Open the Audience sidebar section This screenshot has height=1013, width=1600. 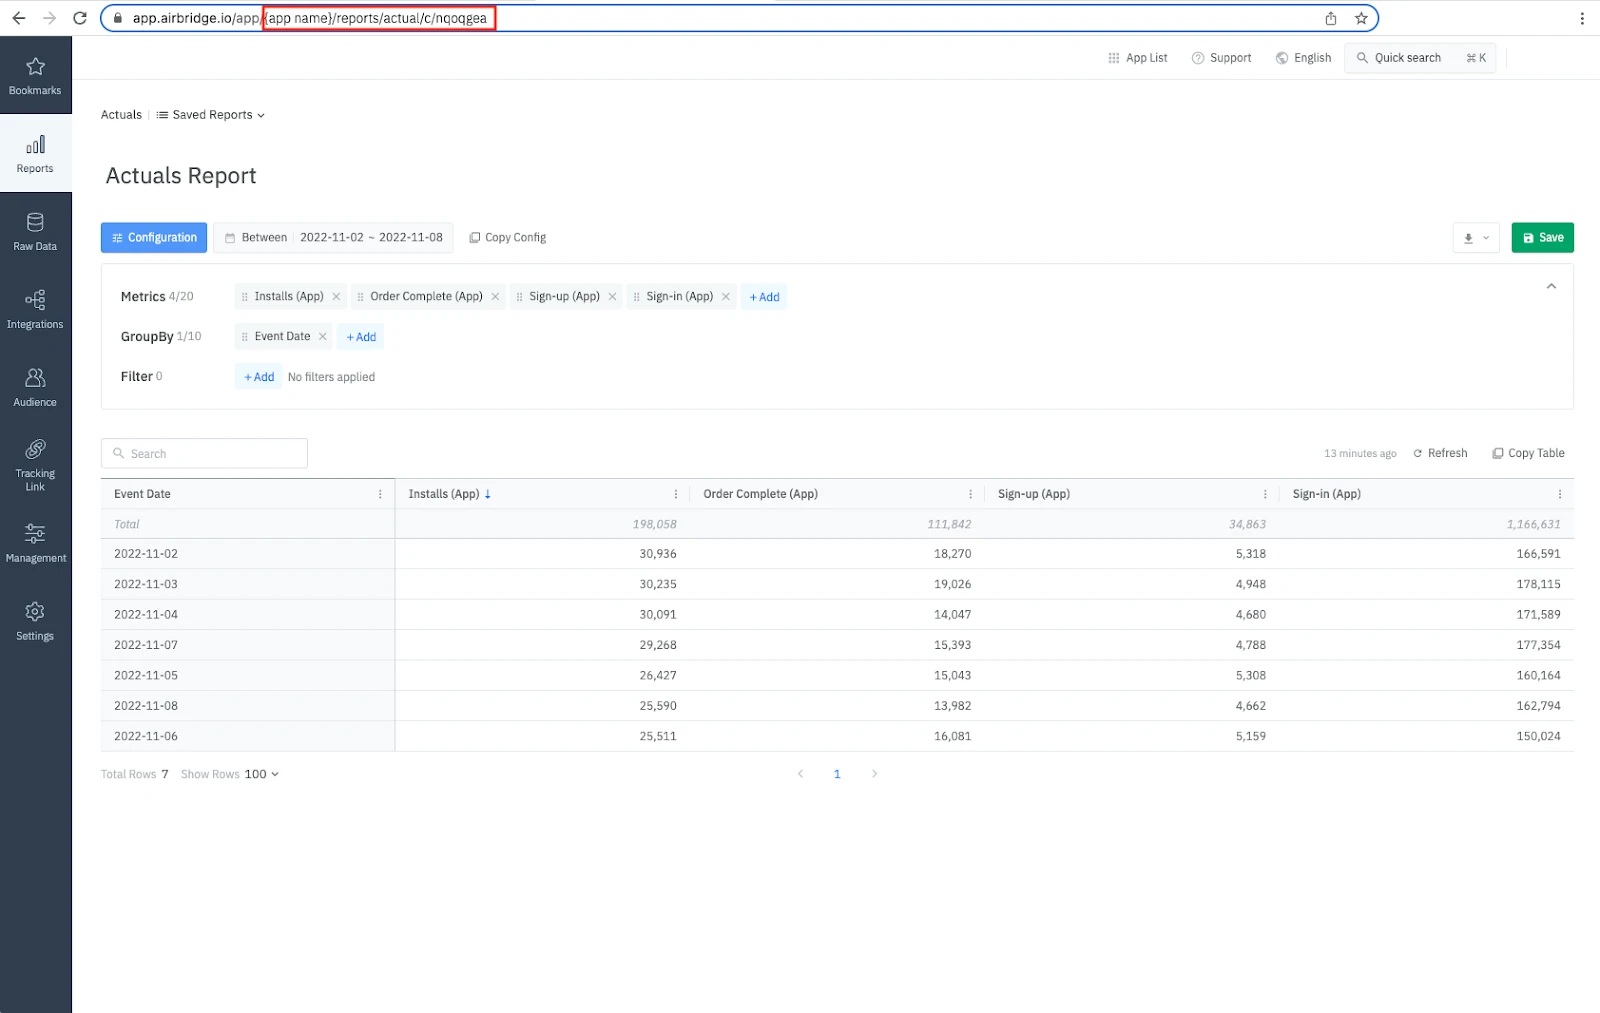click(x=35, y=387)
